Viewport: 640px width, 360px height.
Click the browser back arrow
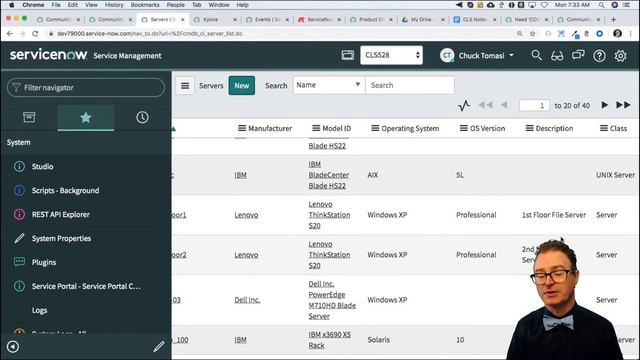point(10,34)
